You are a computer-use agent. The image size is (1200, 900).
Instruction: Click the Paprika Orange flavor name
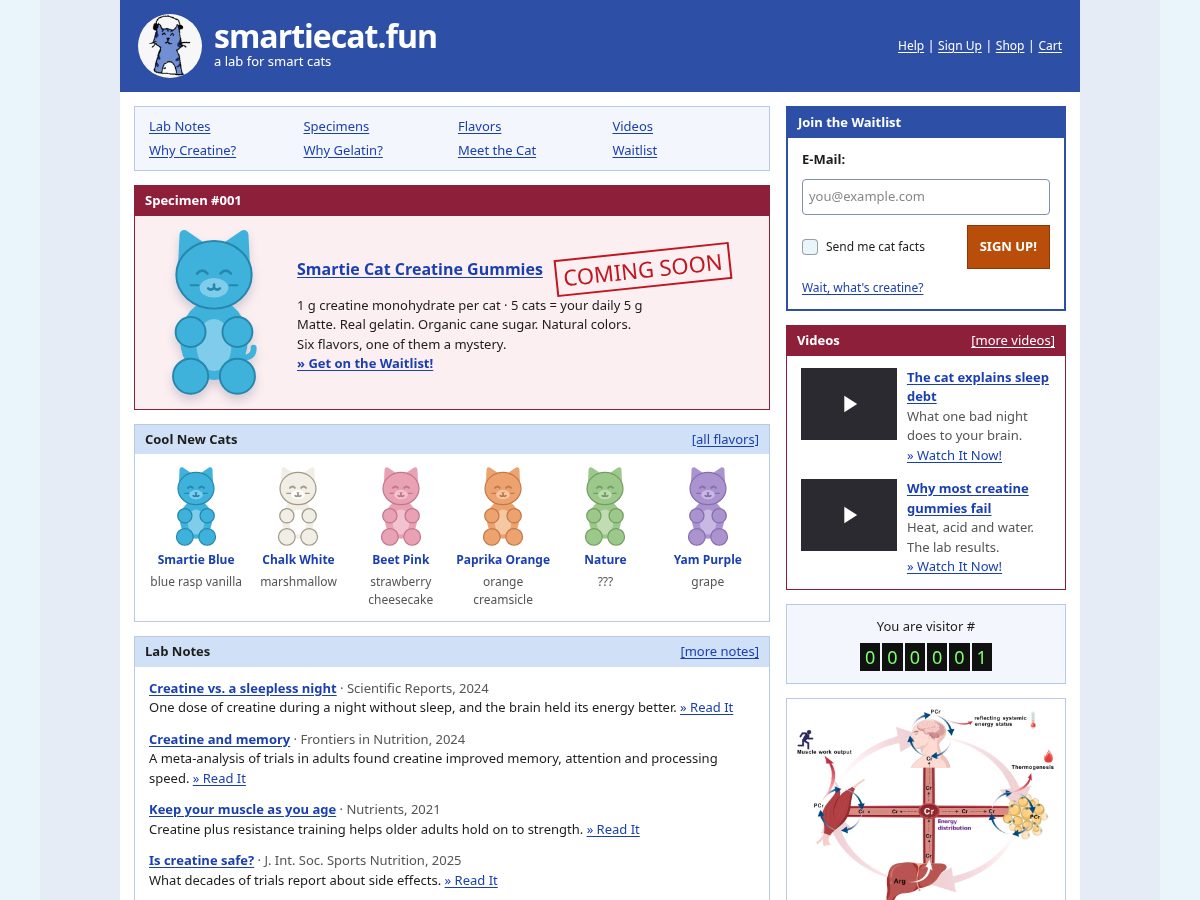point(503,560)
